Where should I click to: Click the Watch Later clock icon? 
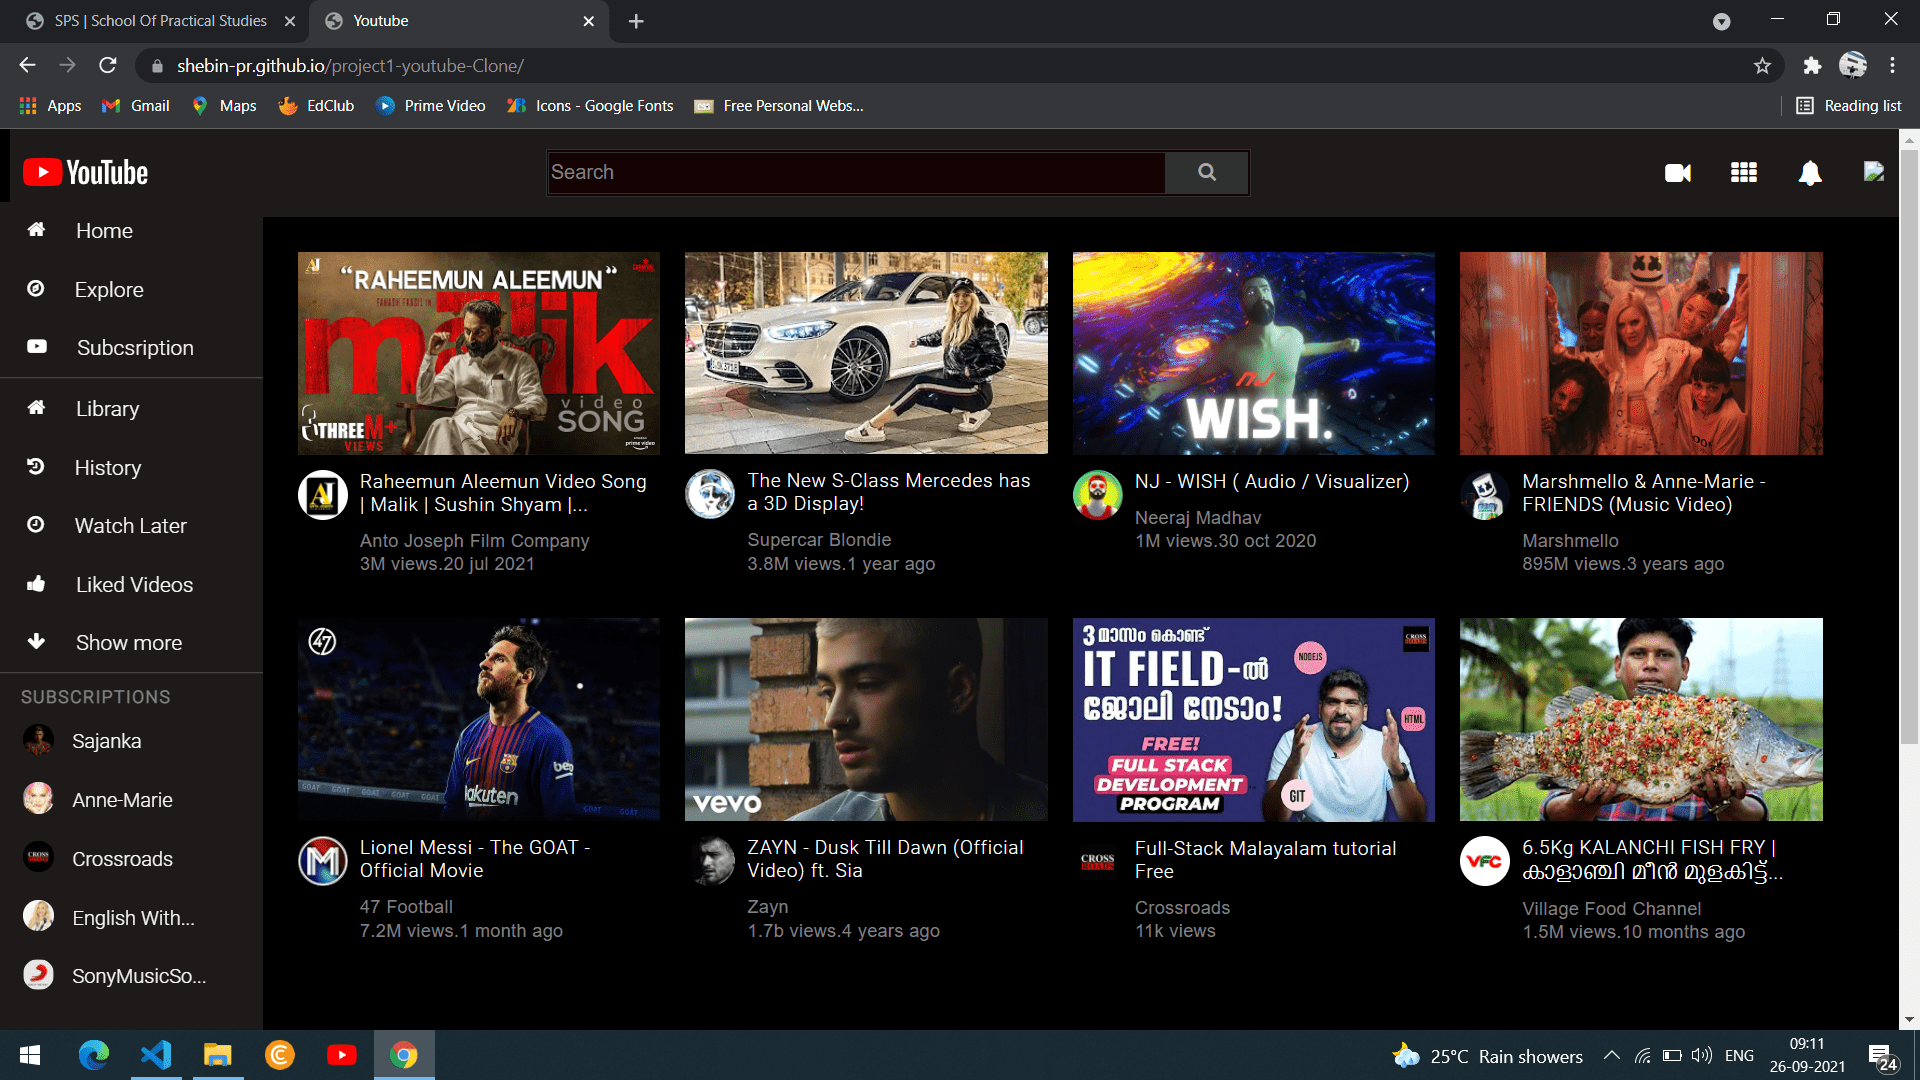(x=36, y=525)
